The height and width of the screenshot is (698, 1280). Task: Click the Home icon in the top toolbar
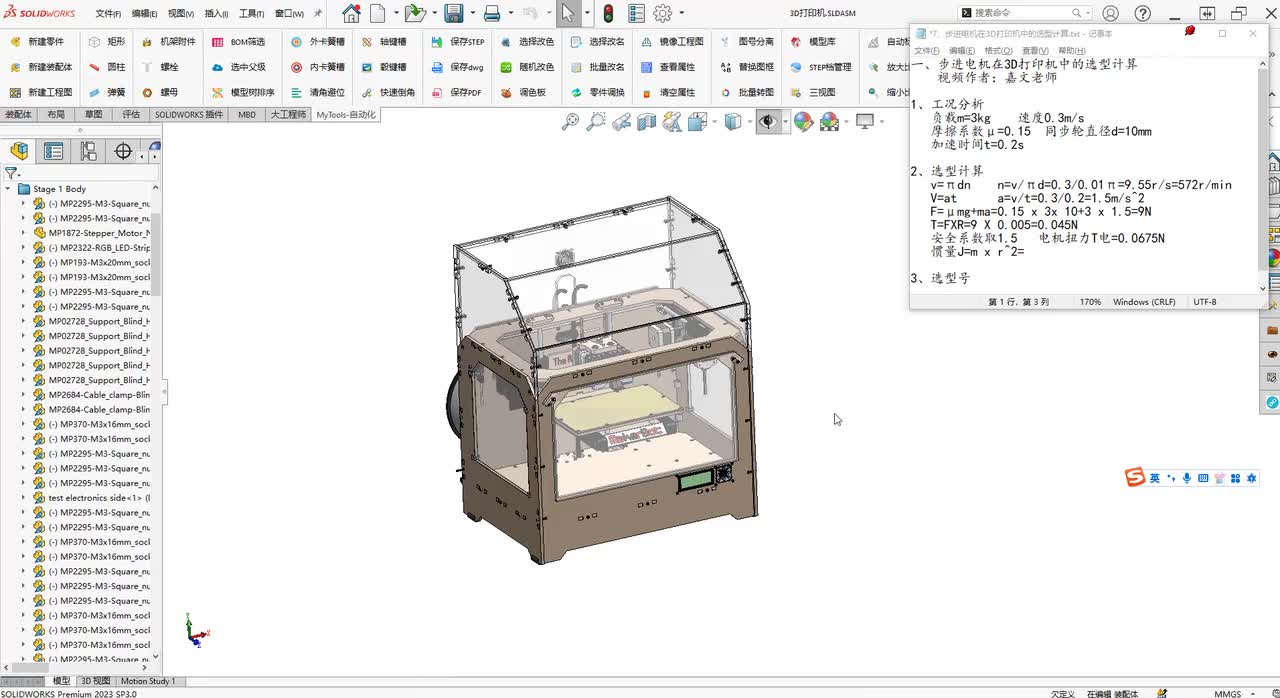(351, 14)
